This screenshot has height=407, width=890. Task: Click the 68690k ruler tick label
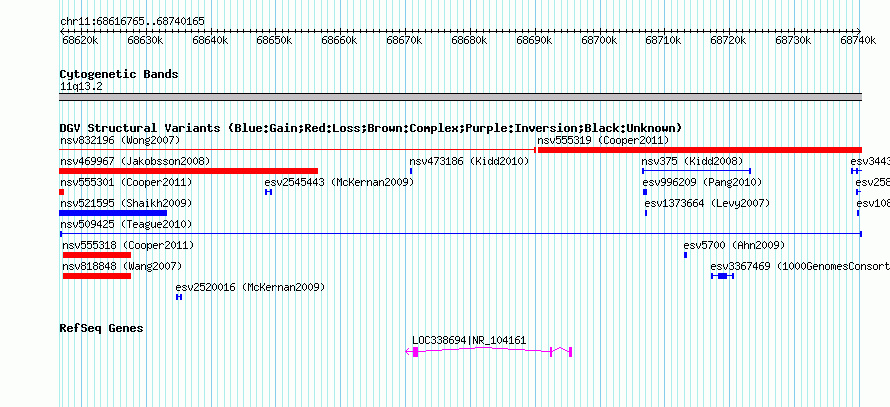coord(534,41)
